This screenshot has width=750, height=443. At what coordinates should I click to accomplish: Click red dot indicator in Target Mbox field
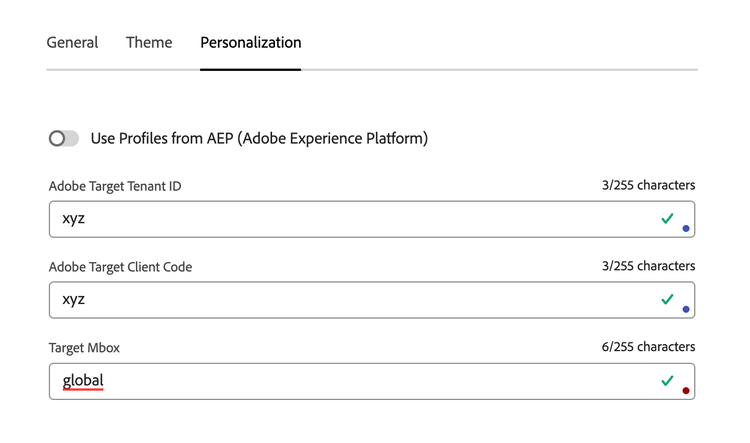click(x=686, y=390)
